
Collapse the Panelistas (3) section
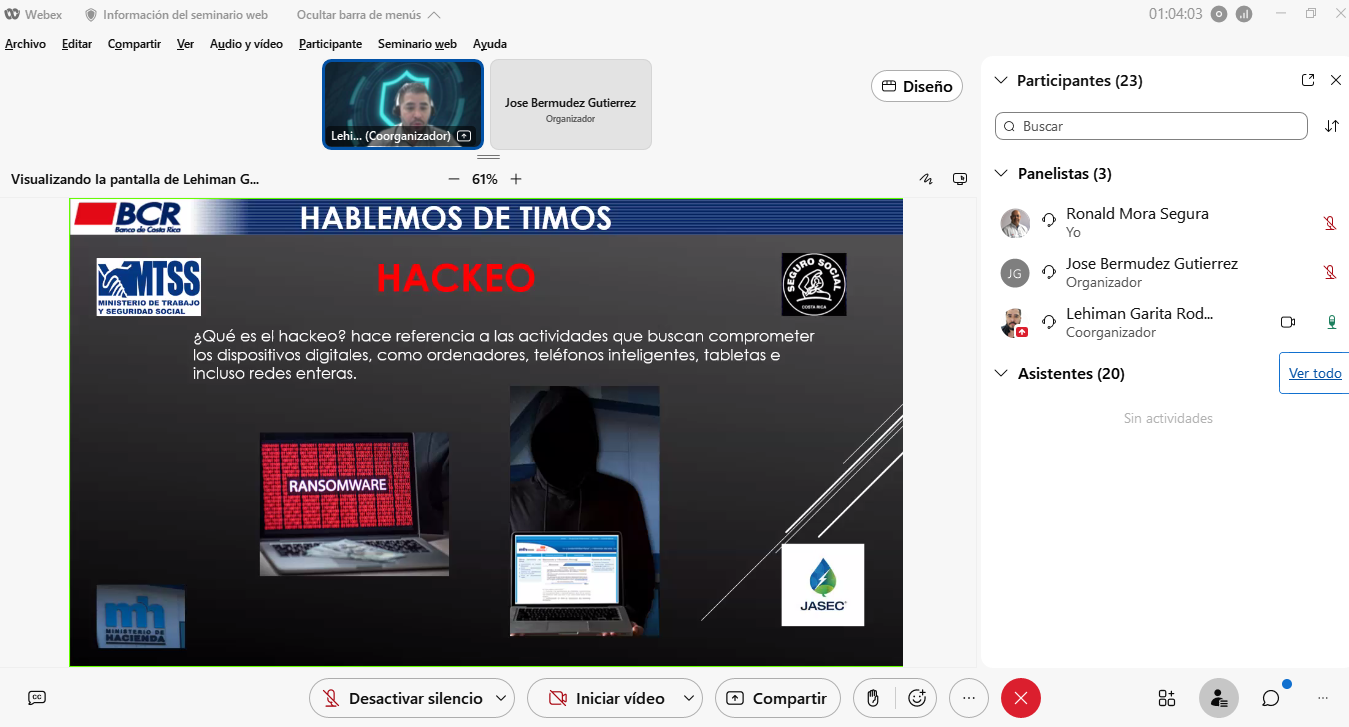1001,173
